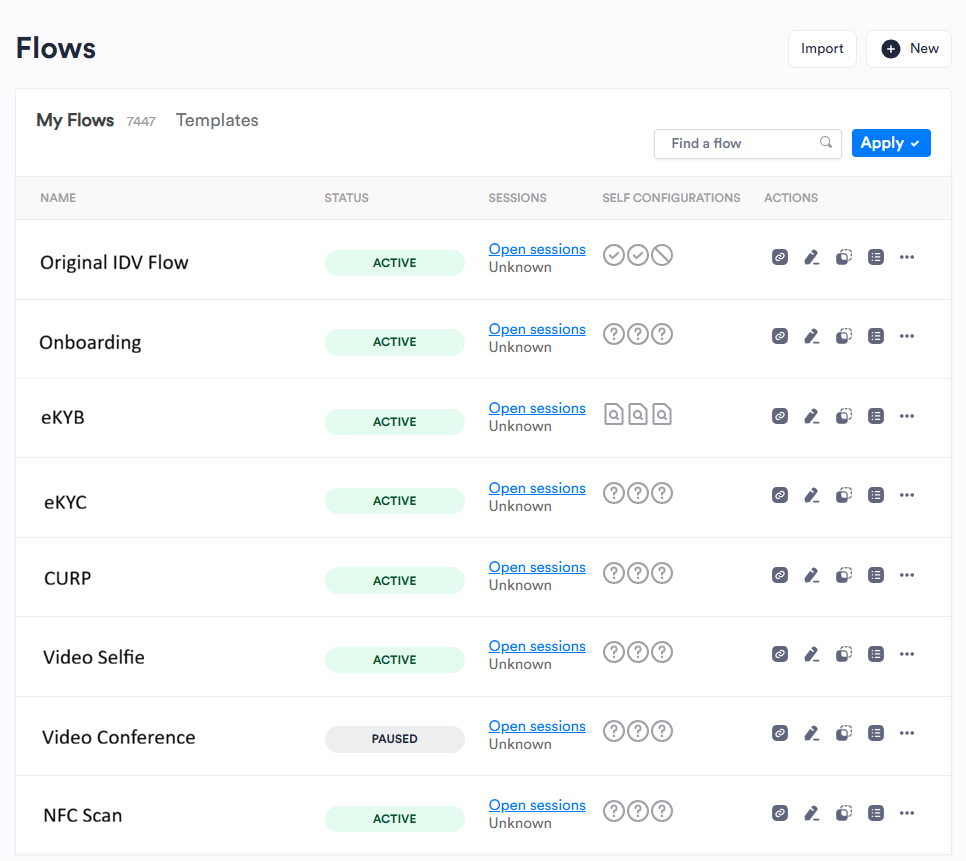966x861 pixels.
Task: Open more actions for Original IDV Flow
Action: coord(907,257)
